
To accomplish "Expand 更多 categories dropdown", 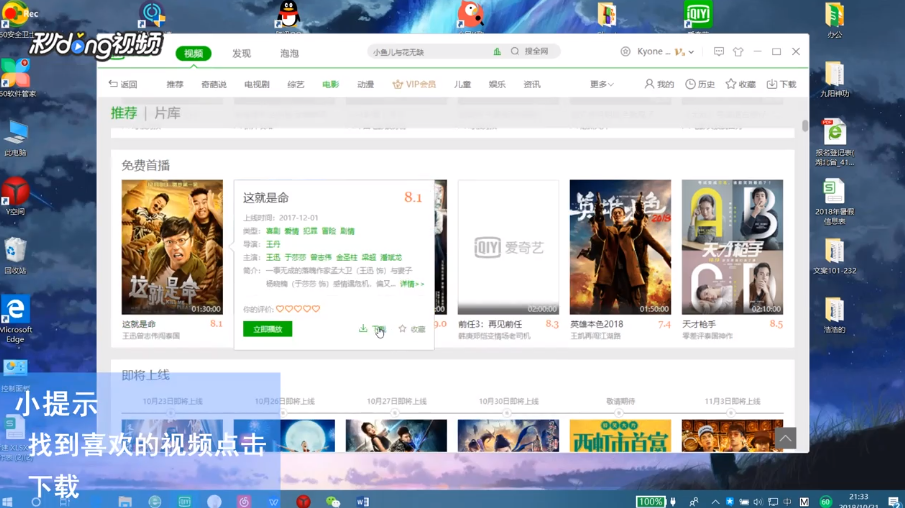I will [x=601, y=84].
